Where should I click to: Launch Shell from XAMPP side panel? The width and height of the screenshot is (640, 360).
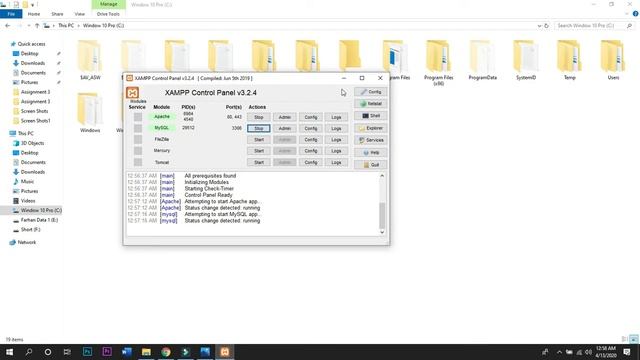(x=371, y=116)
